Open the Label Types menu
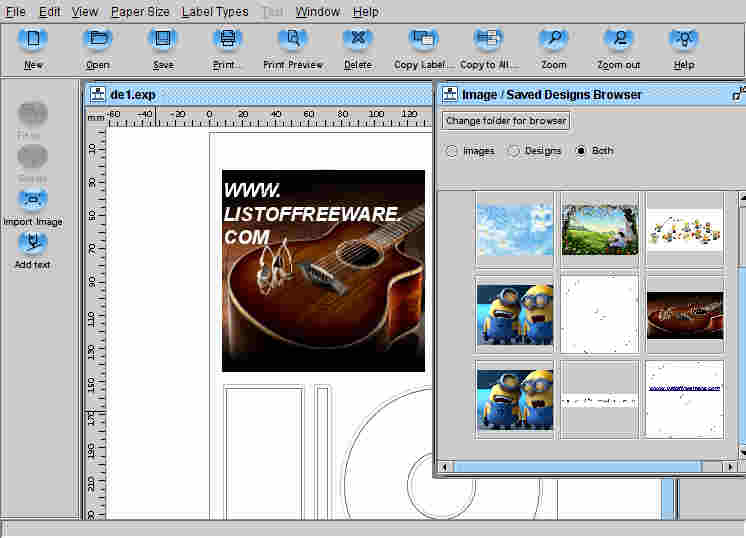 pyautogui.click(x=215, y=11)
